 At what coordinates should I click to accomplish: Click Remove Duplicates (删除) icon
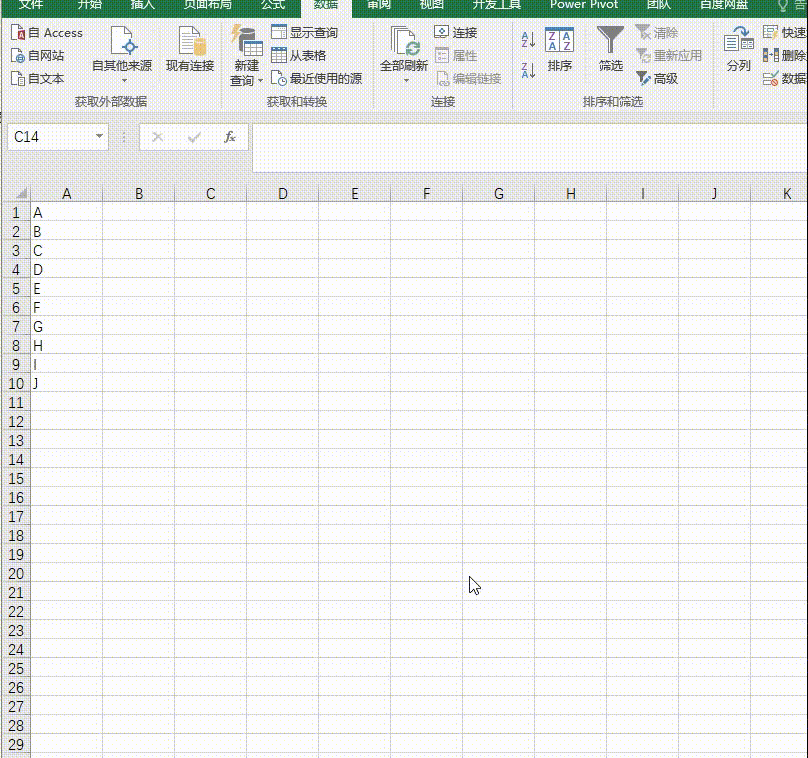coord(770,55)
